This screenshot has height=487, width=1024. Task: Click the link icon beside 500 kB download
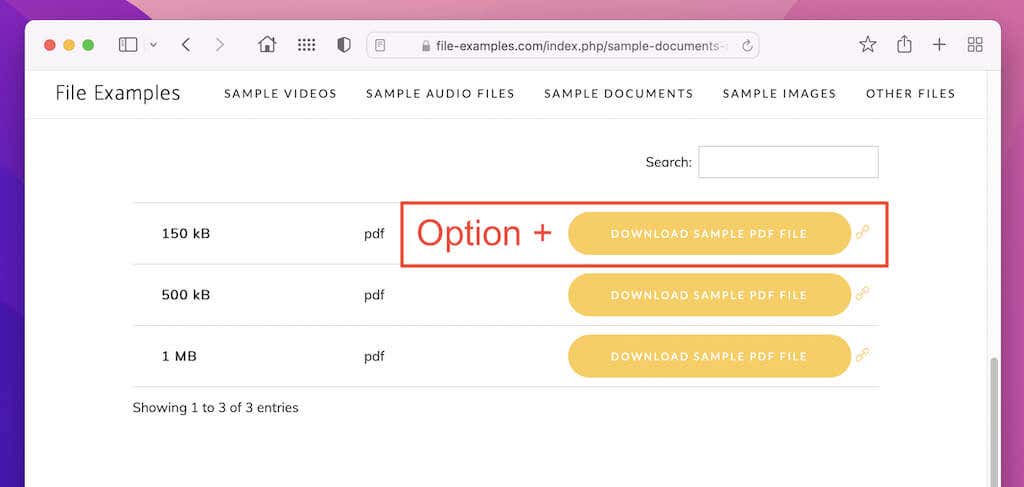863,294
